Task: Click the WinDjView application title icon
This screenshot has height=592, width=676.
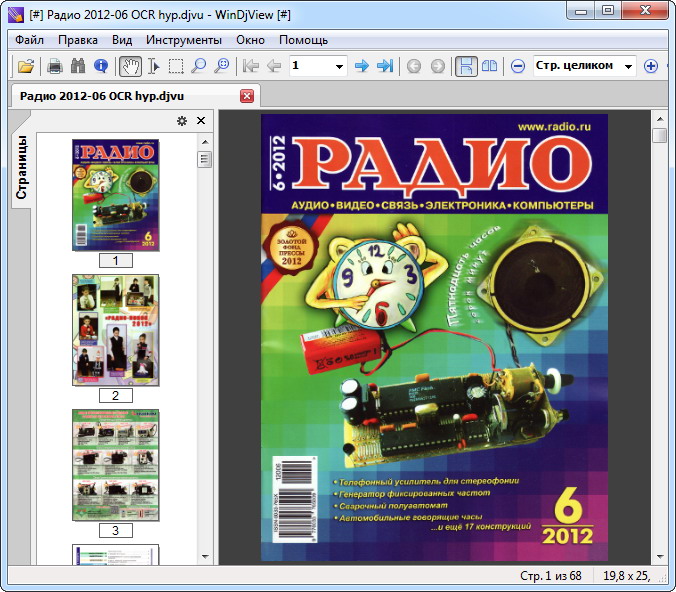Action: pyautogui.click(x=16, y=14)
